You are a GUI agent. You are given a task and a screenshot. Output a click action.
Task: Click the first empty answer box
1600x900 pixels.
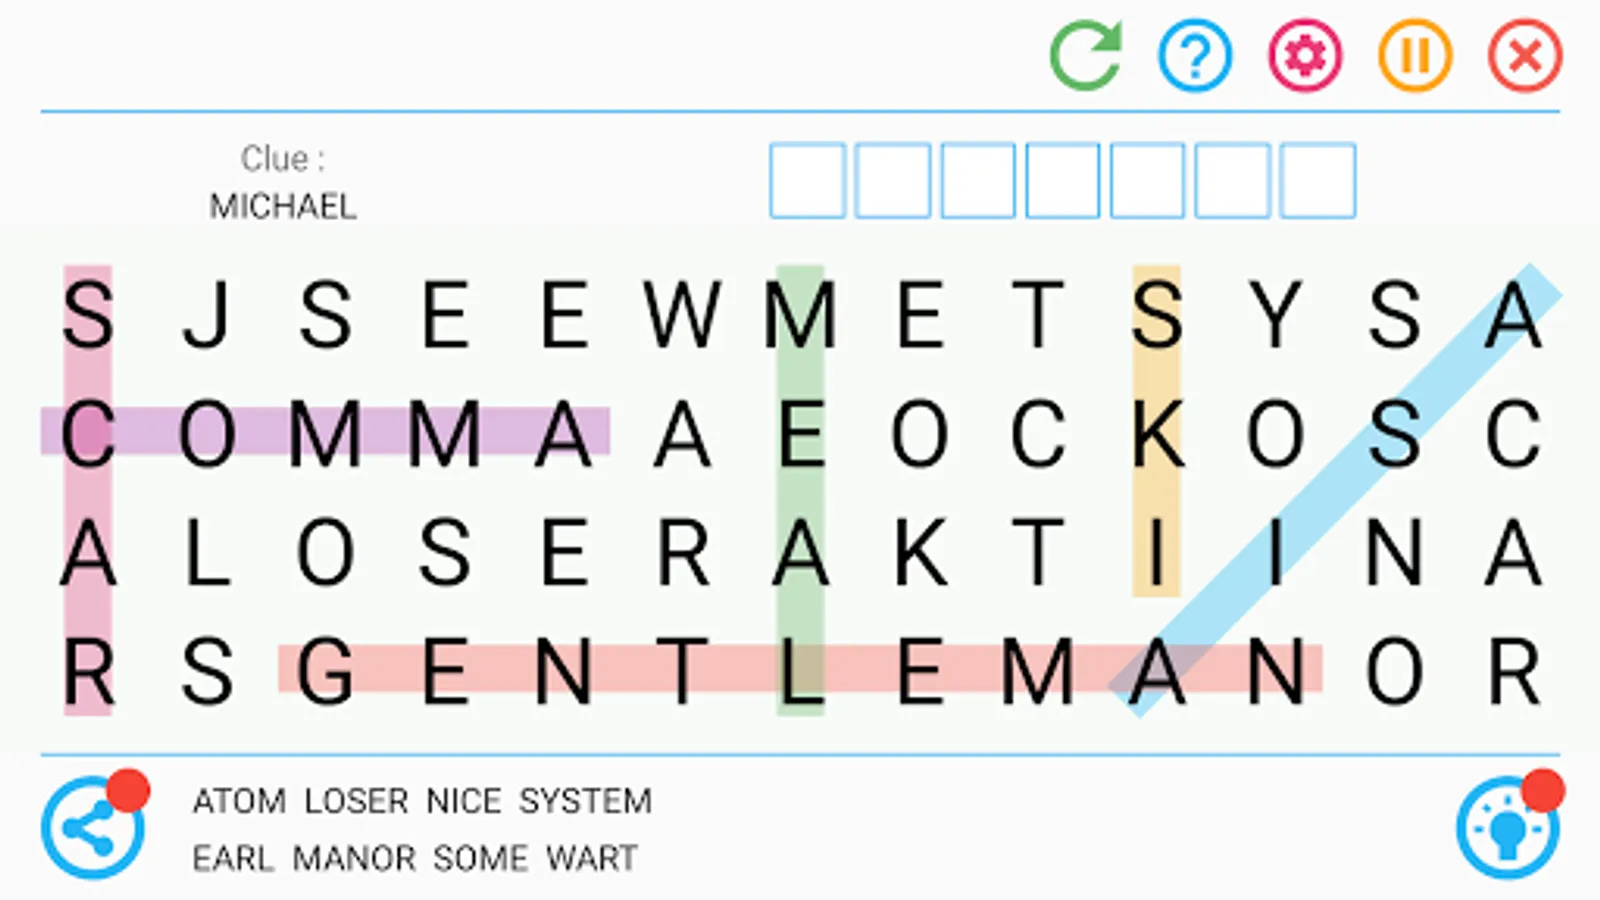pos(807,181)
